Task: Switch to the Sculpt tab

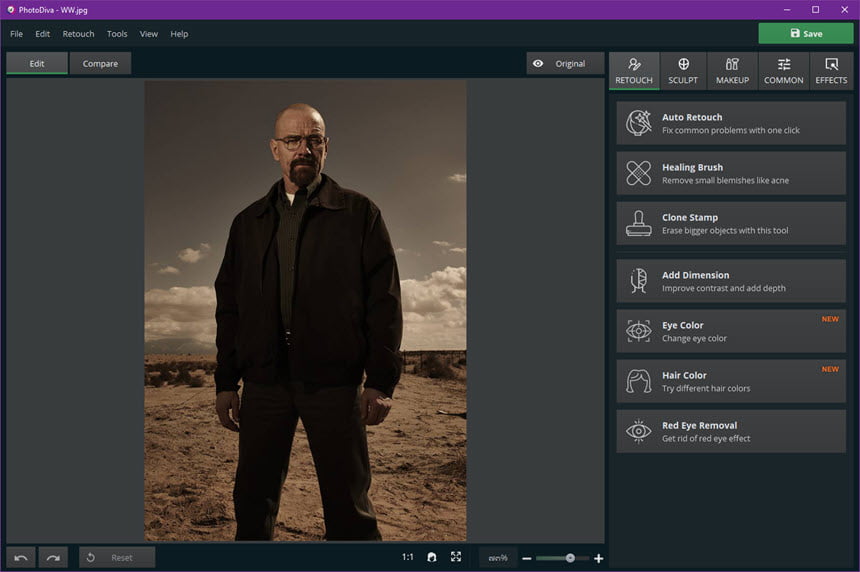Action: [x=683, y=71]
